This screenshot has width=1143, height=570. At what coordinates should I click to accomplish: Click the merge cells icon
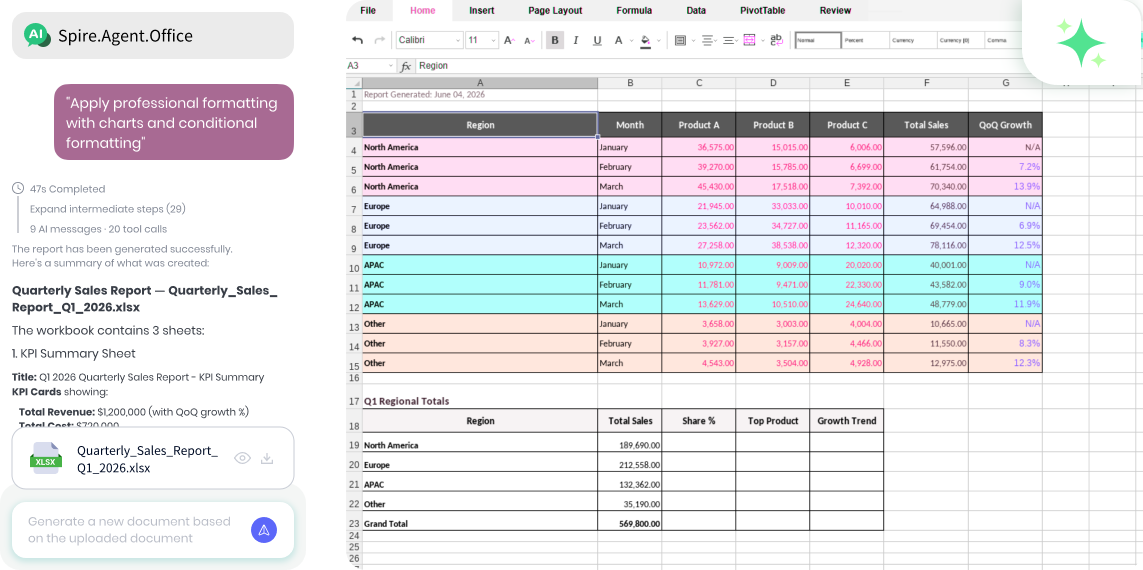749,41
